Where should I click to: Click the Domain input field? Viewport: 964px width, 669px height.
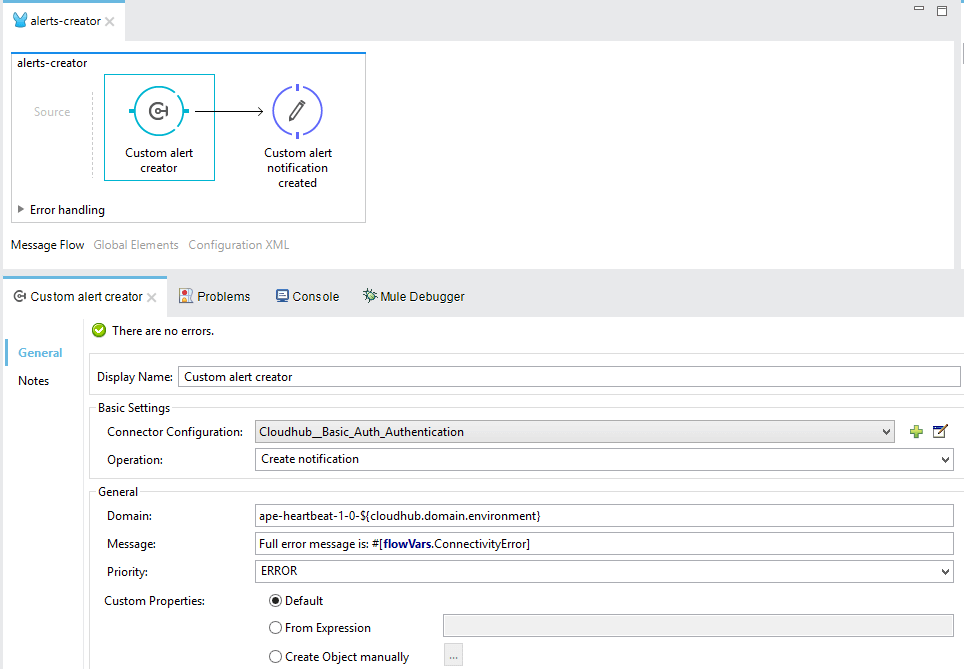604,516
